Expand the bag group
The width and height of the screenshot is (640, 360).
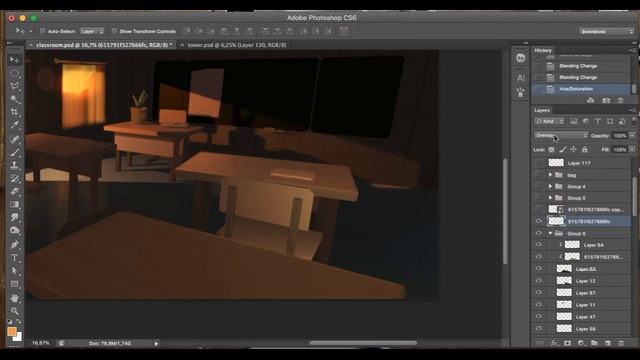[x=550, y=175]
